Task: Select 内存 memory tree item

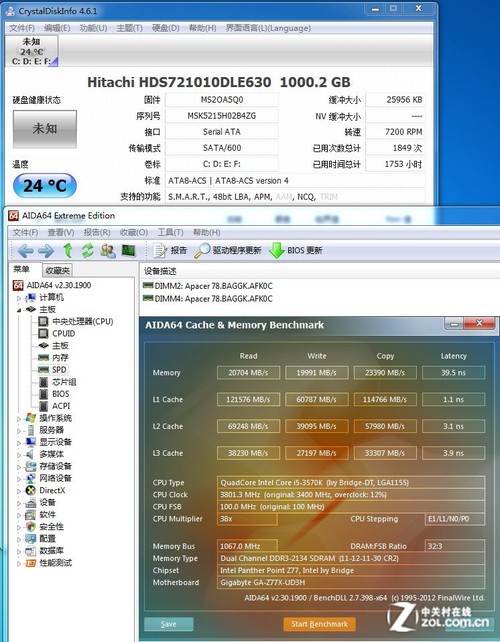Action: pyautogui.click(x=54, y=357)
